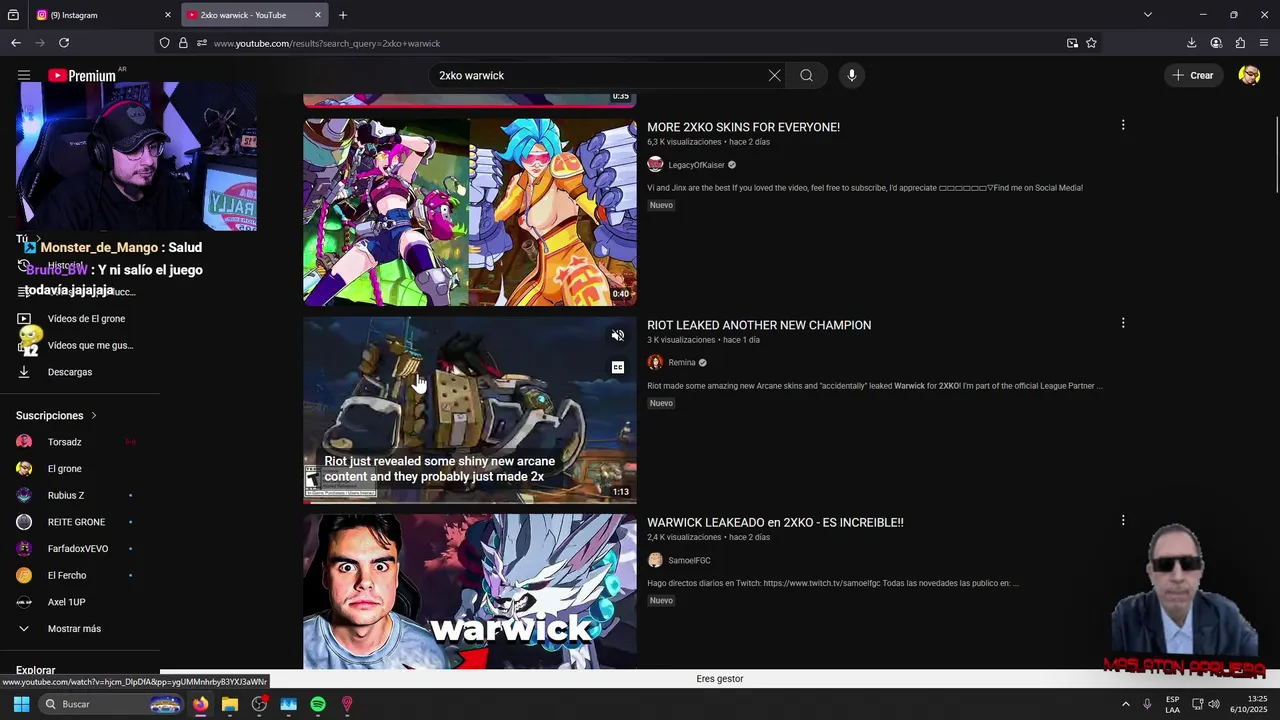Open FarfadoxVEVO subscription channel
Screen dimensions: 1280x720
coord(80,549)
